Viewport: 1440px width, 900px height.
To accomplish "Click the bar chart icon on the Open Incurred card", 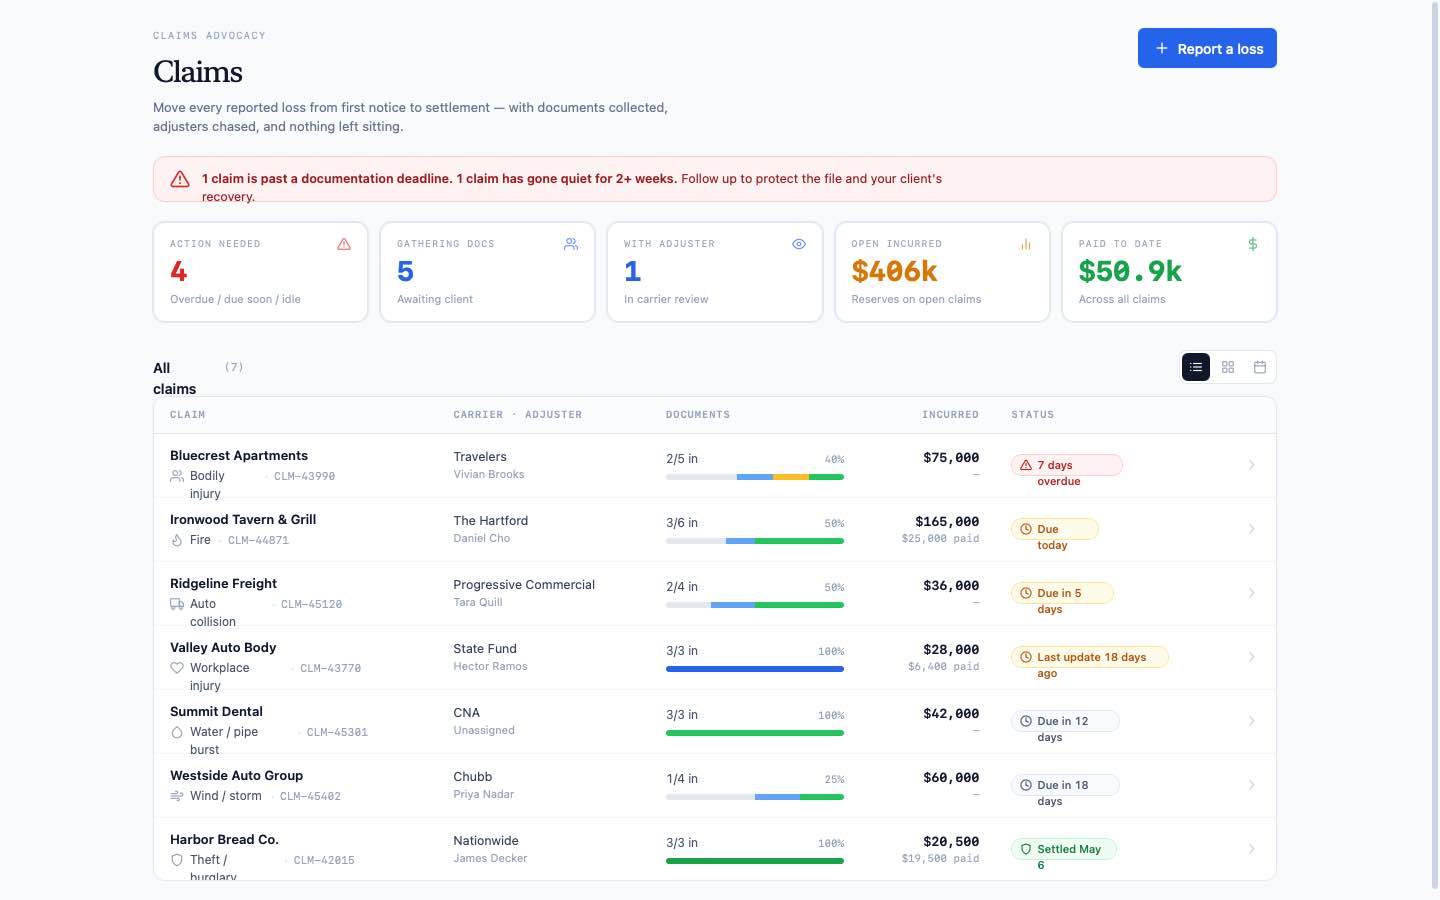I will [1026, 244].
